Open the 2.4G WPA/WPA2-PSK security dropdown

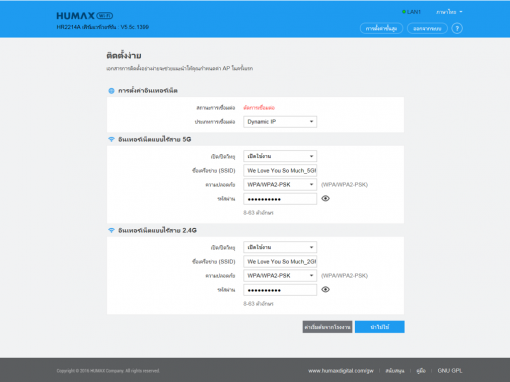coord(280,276)
